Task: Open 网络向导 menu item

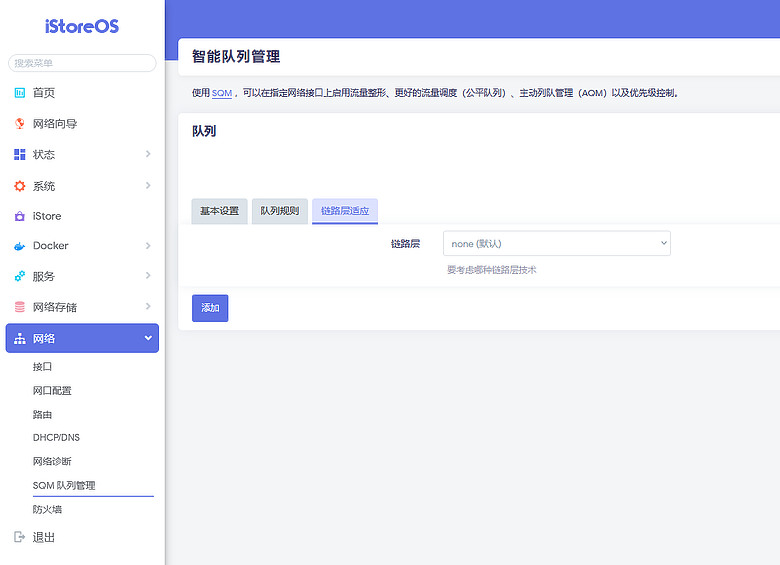Action: click(x=55, y=123)
